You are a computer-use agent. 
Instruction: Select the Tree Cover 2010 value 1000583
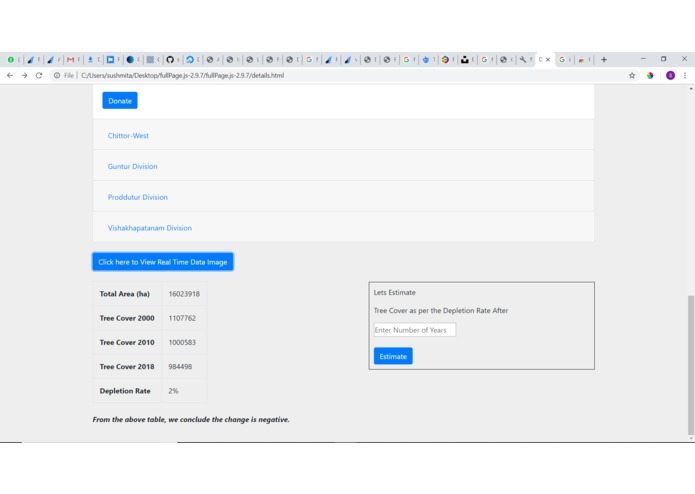click(182, 342)
